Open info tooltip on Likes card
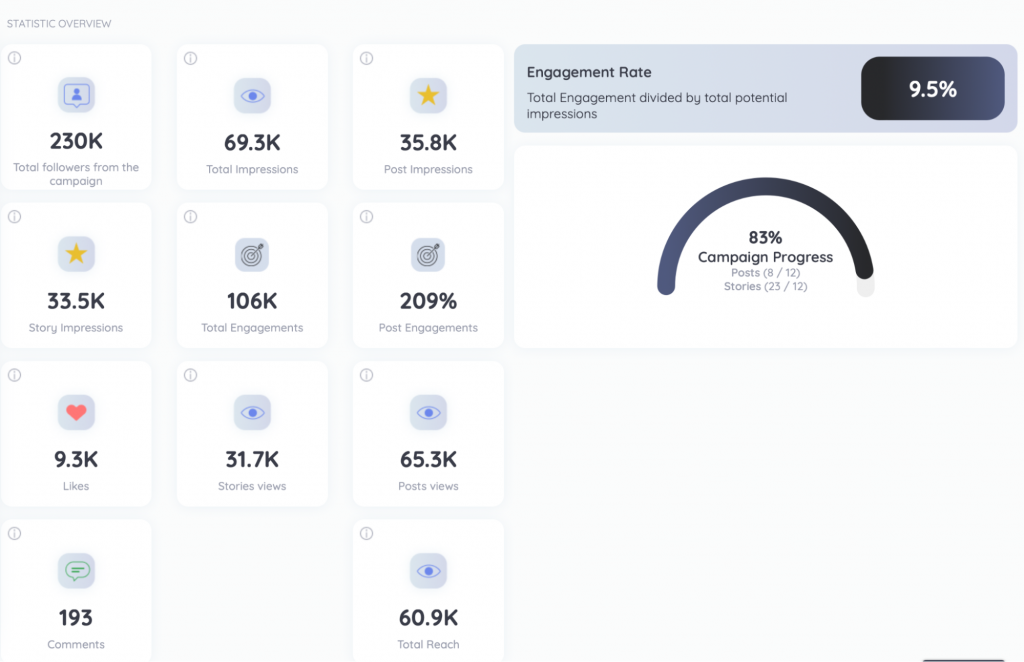This screenshot has height=662, width=1024. click(15, 375)
